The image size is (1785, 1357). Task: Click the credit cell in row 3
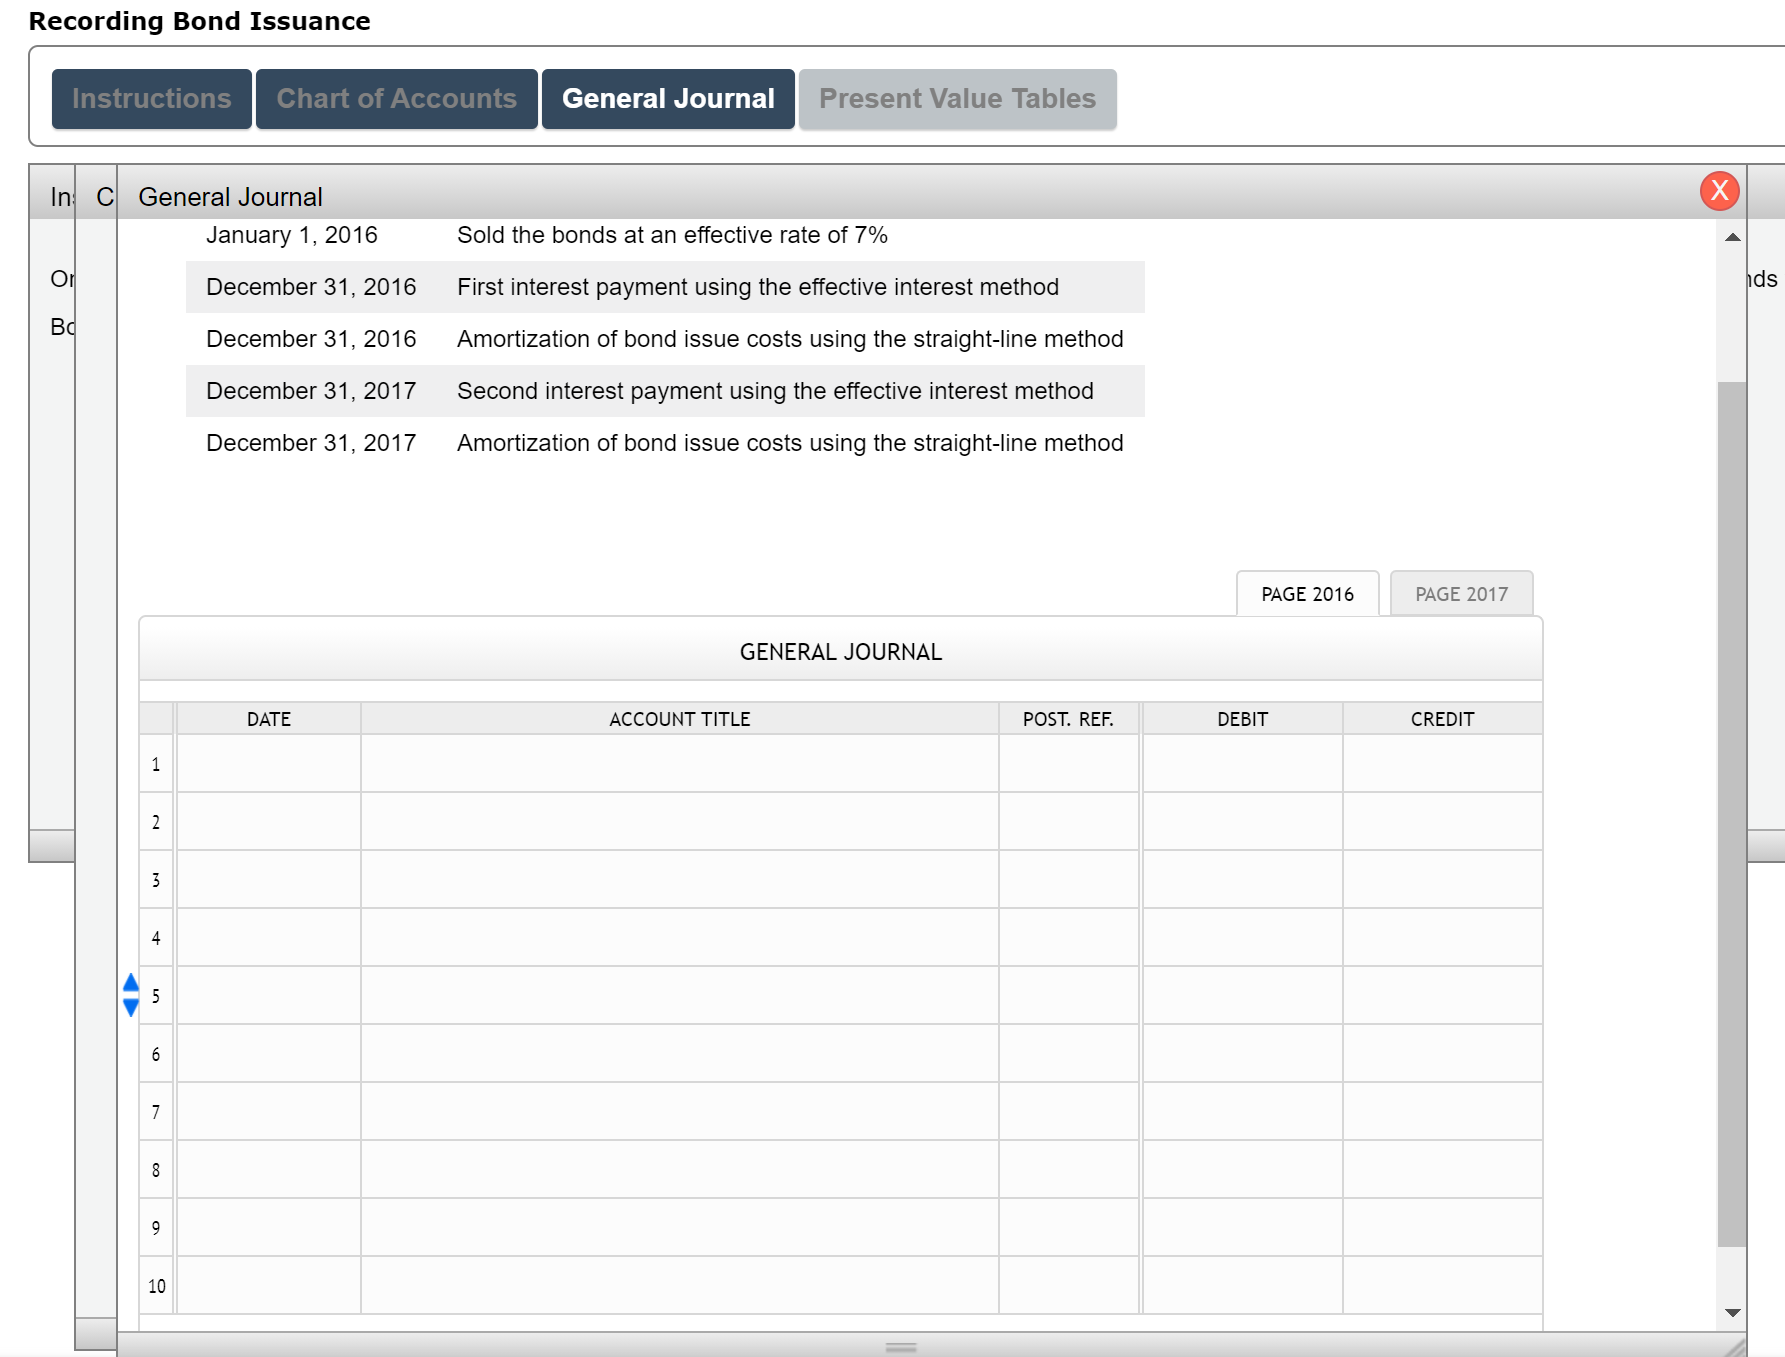coord(1443,880)
